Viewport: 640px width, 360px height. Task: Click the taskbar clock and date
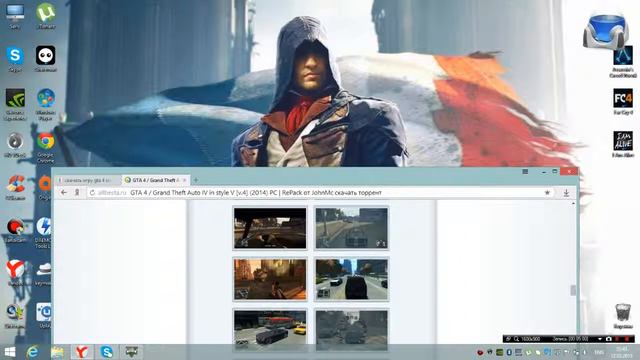pos(623,352)
